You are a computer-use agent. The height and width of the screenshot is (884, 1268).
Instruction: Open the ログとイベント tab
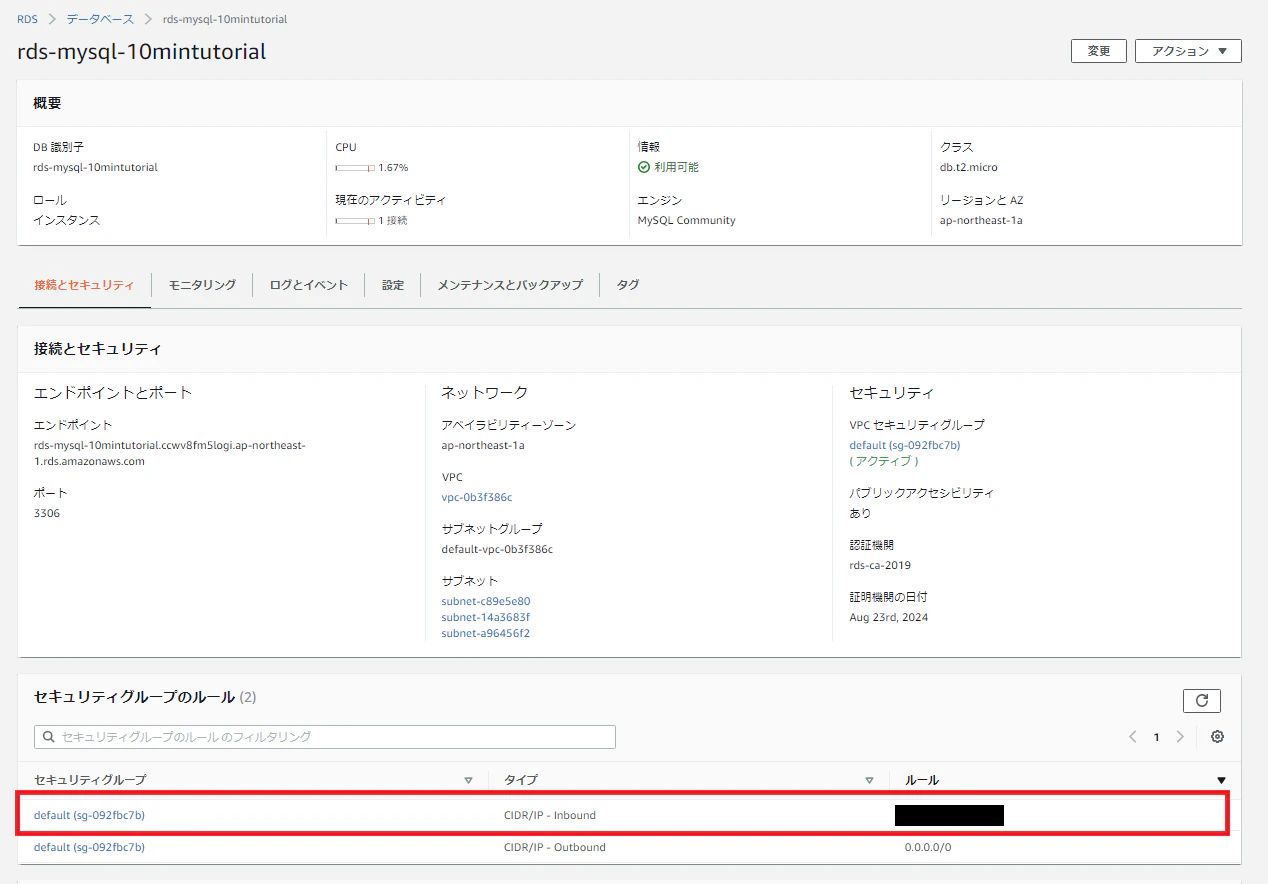click(x=309, y=285)
